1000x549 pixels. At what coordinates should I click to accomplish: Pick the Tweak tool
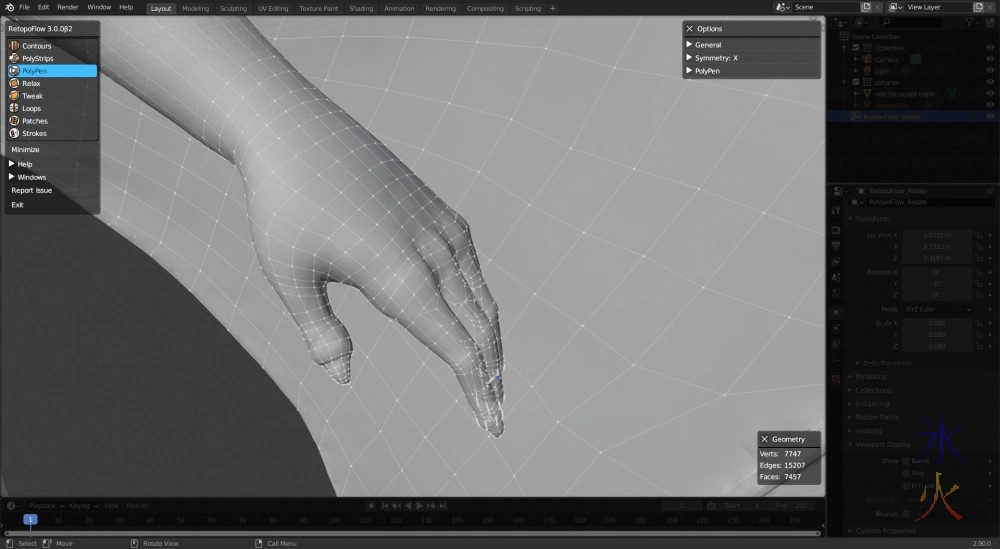(x=32, y=96)
